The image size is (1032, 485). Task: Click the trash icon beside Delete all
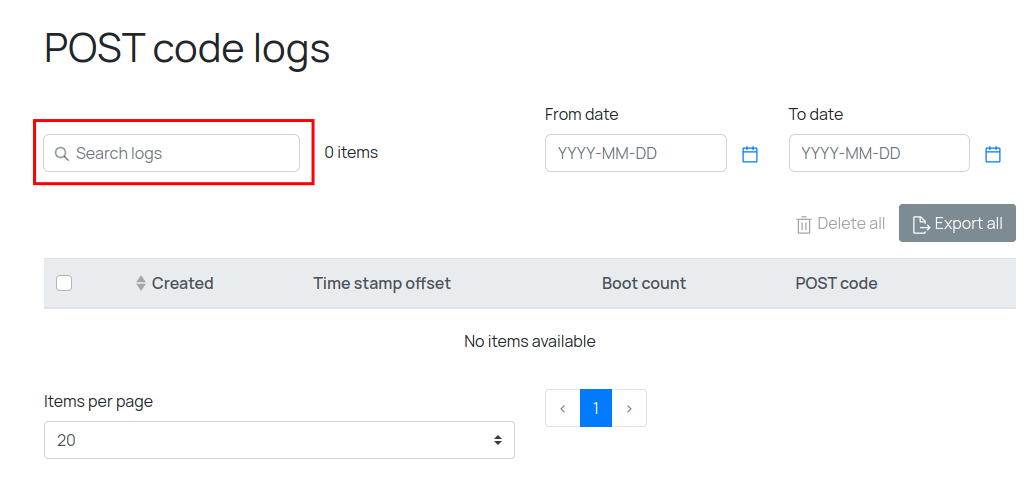[804, 225]
